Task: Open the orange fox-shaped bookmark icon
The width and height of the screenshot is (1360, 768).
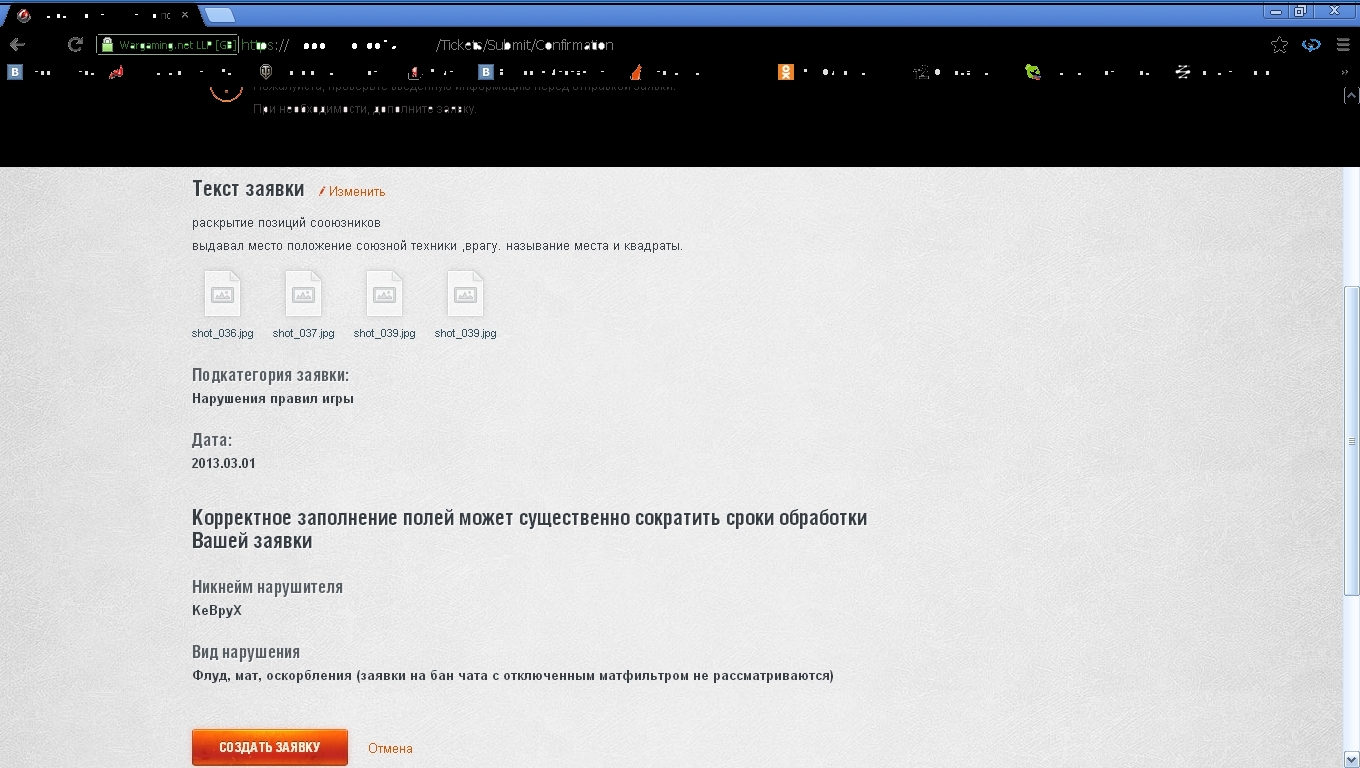Action: tap(636, 72)
